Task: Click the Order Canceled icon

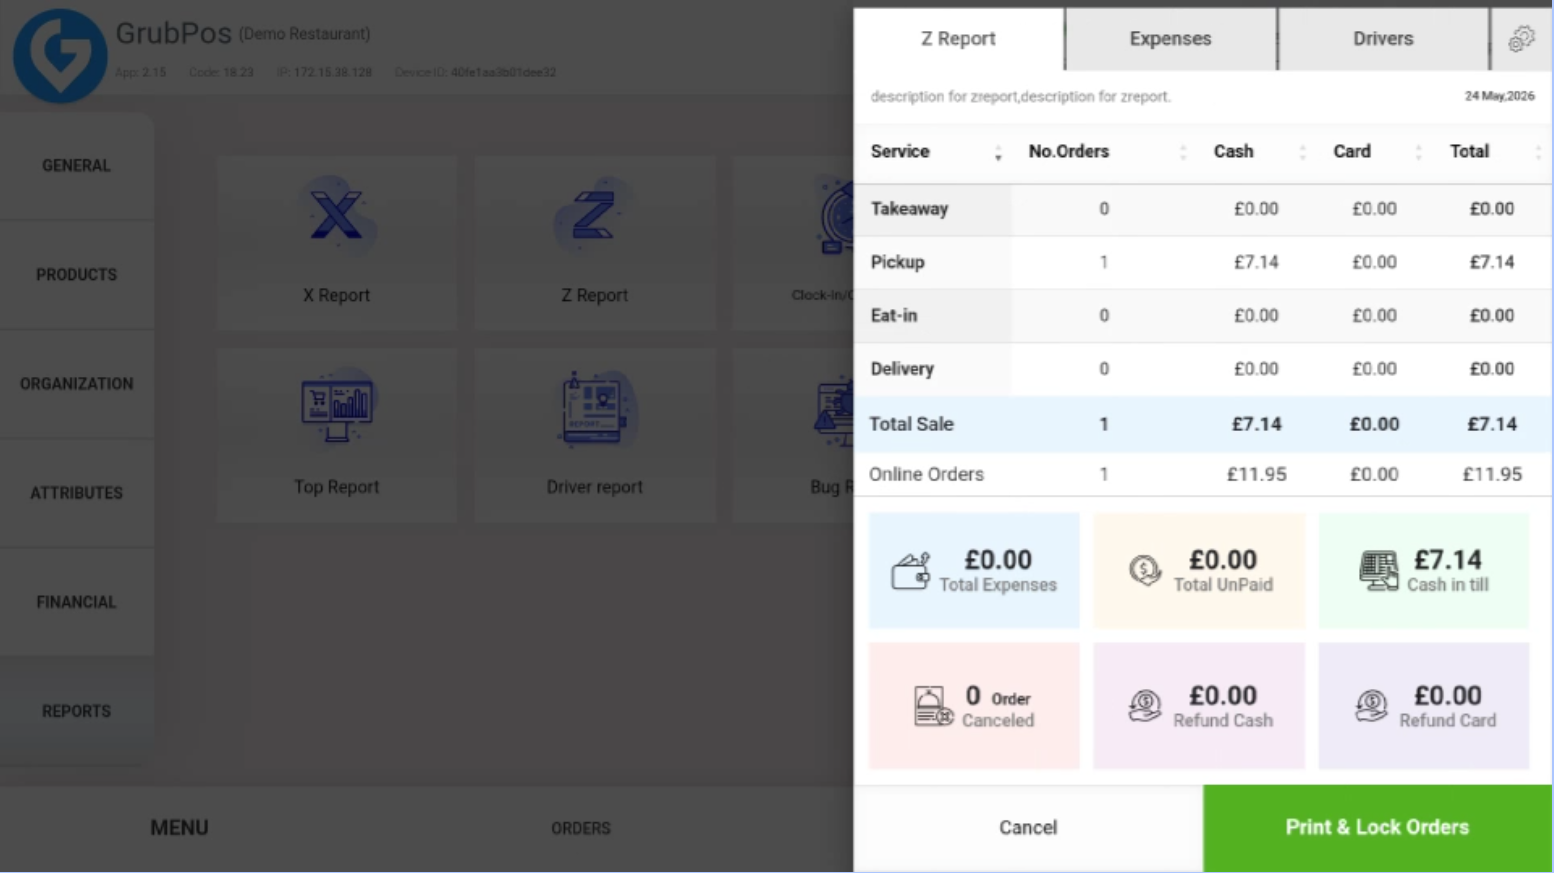Action: pos(933,706)
